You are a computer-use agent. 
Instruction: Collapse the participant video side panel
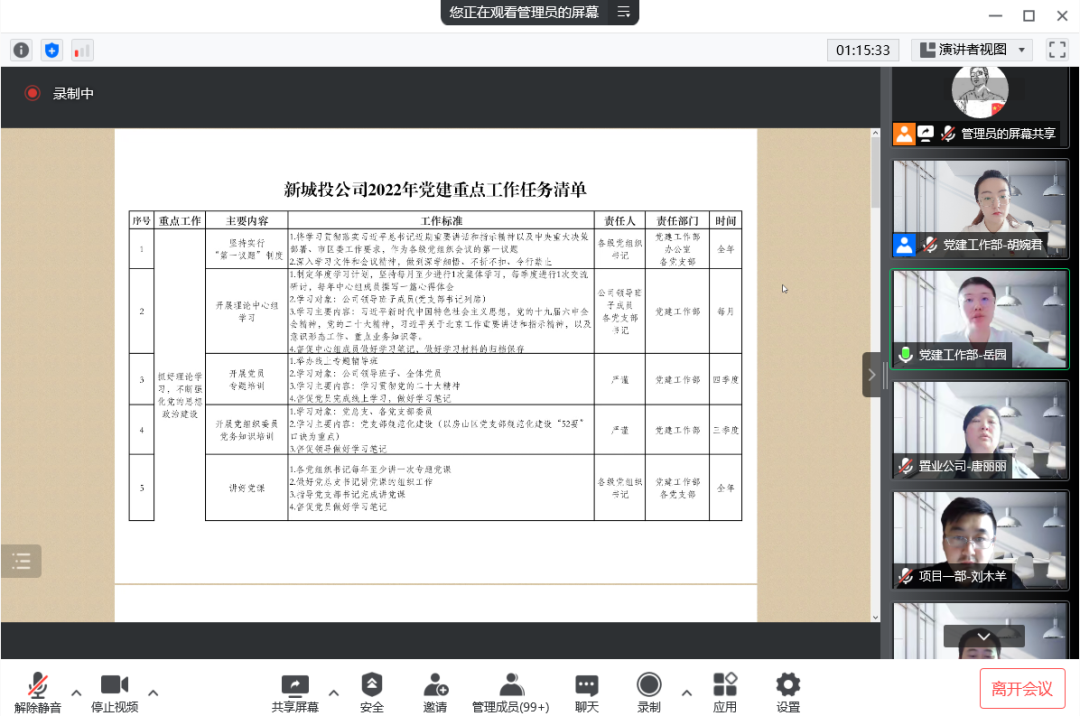(872, 375)
